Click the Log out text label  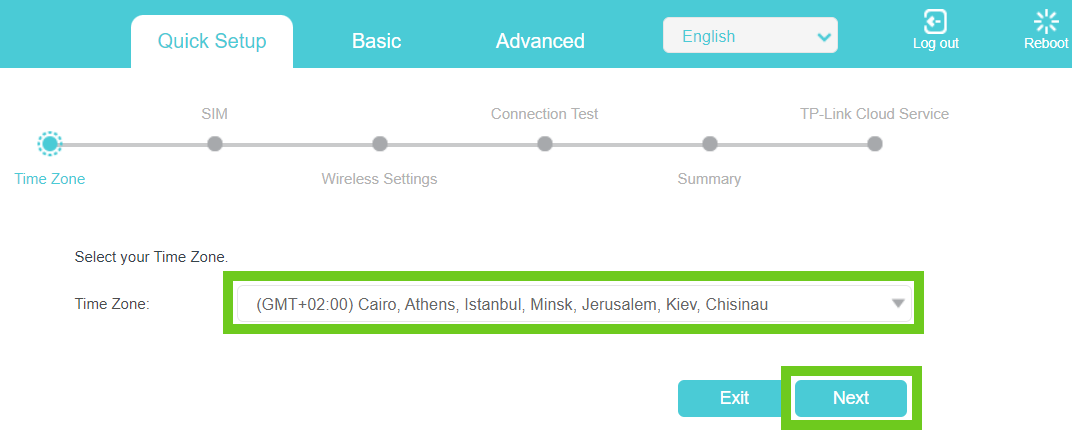935,43
